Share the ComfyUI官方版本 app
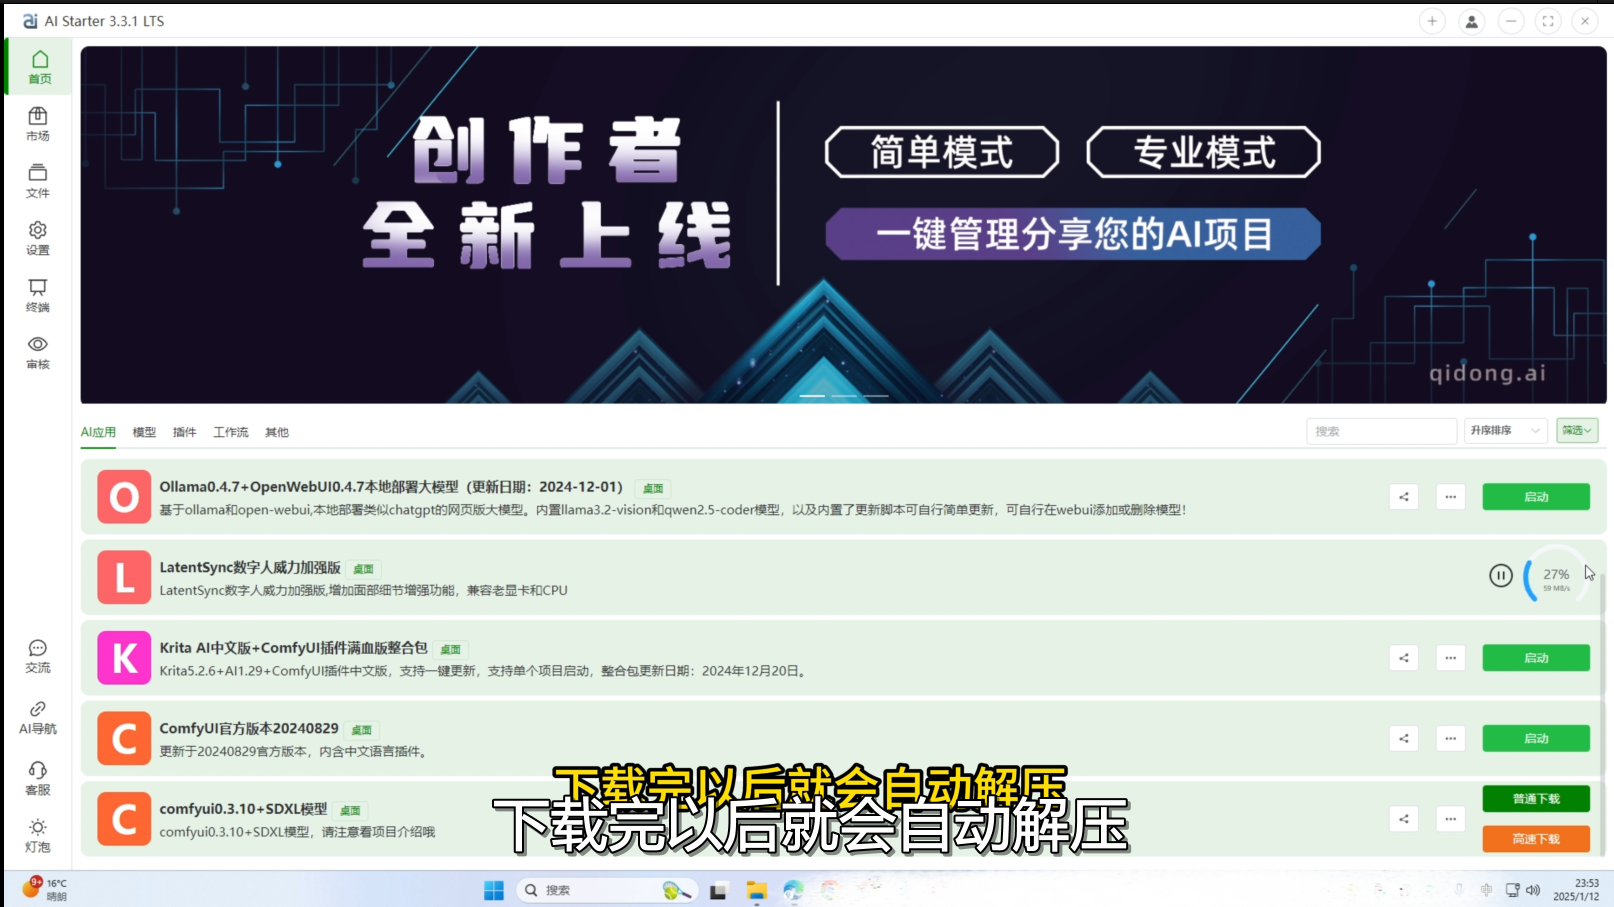 click(1403, 738)
